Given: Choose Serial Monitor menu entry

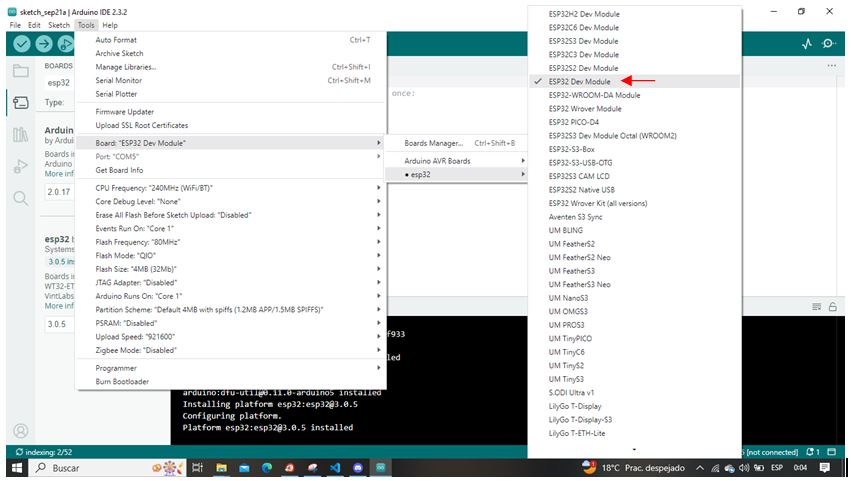Looking at the screenshot, I should 231,80.
